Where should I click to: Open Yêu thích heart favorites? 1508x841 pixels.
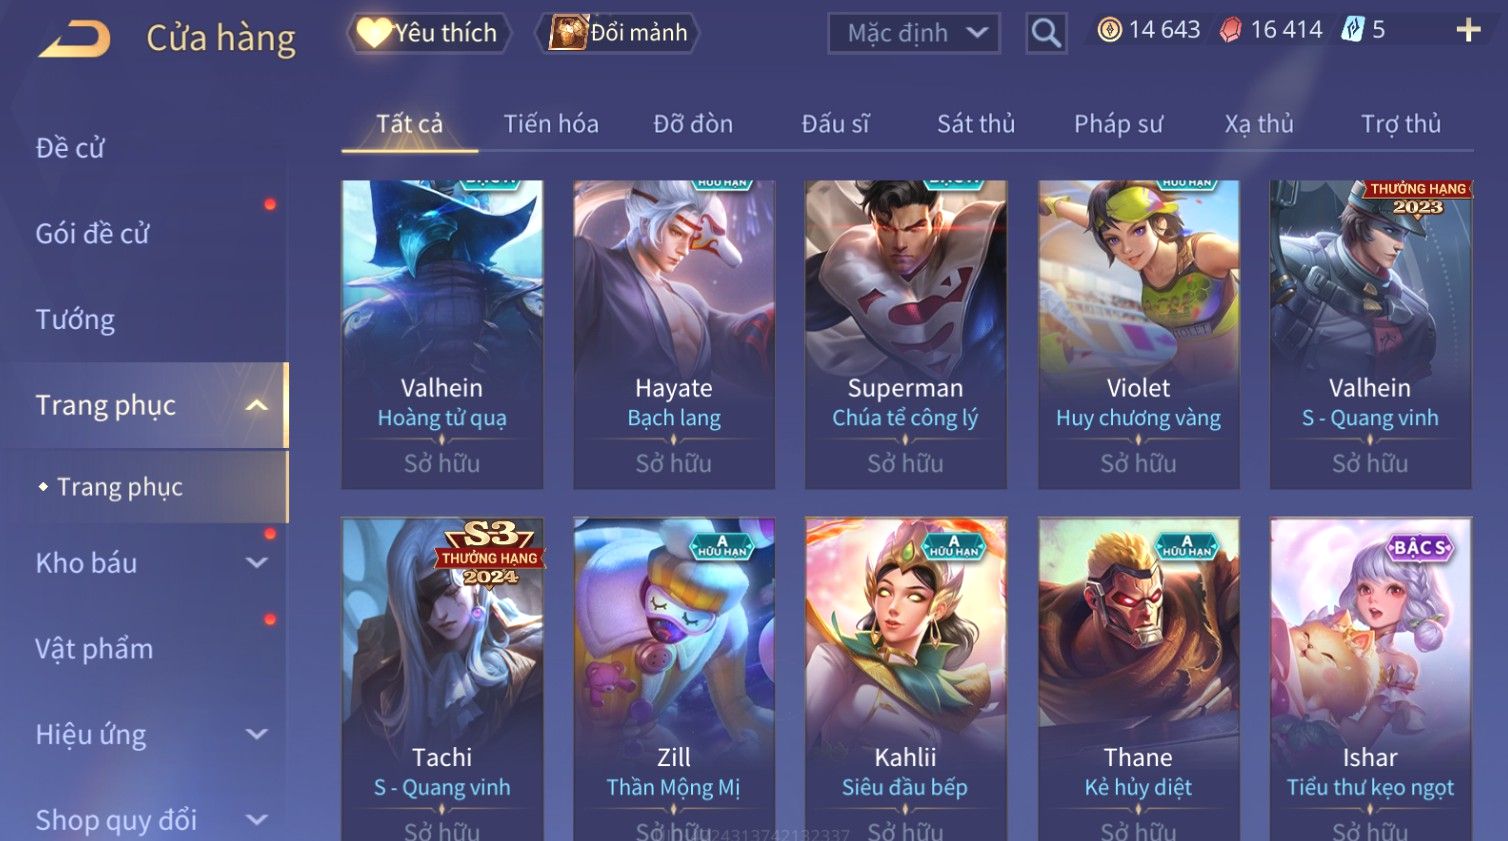tap(428, 33)
